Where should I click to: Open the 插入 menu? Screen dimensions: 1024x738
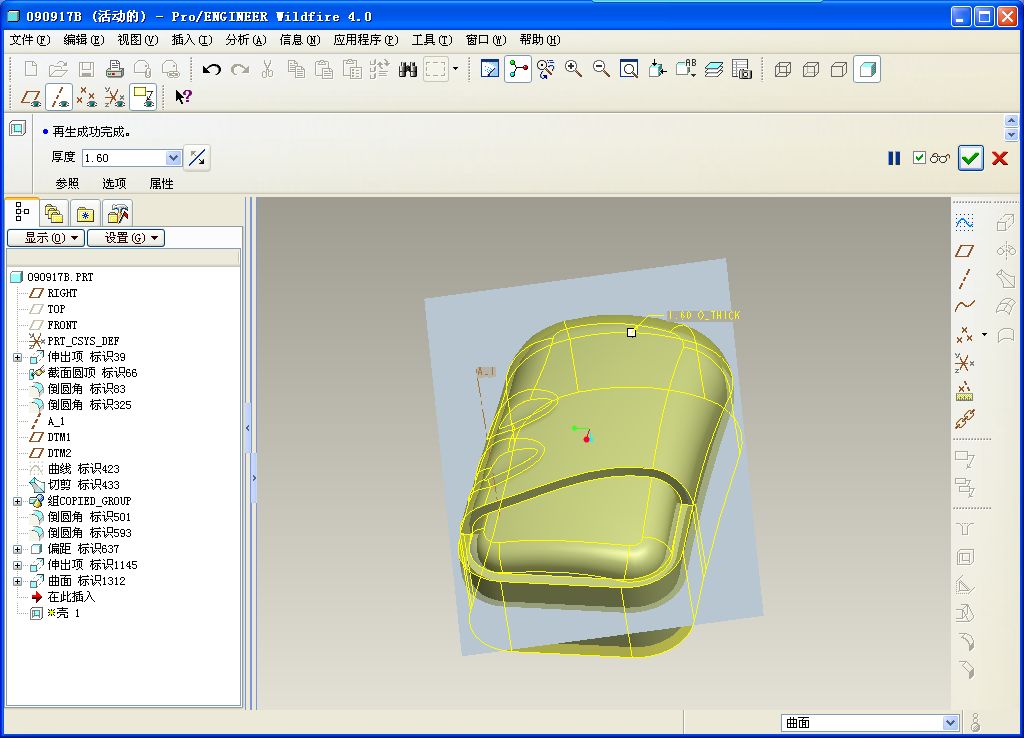click(x=192, y=40)
